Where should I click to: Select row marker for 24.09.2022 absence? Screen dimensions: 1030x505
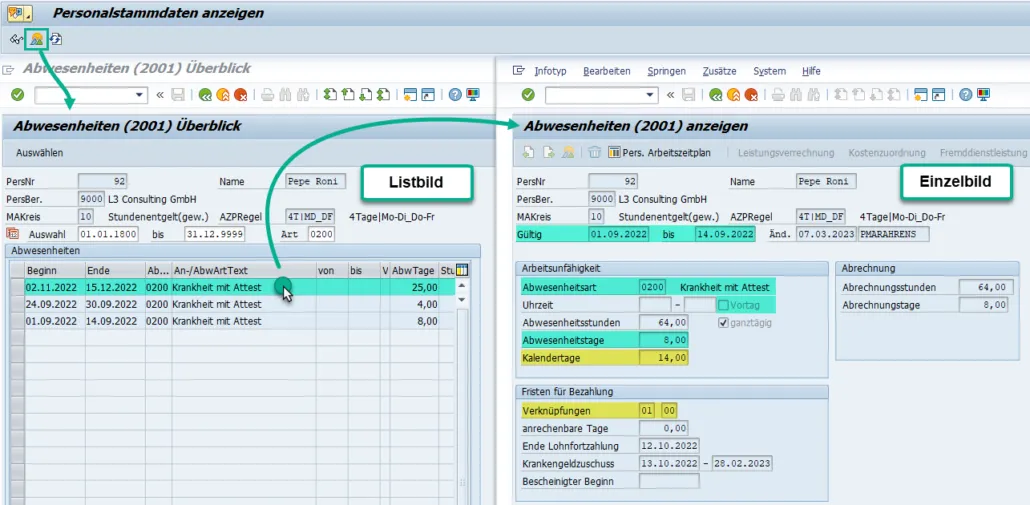17,305
